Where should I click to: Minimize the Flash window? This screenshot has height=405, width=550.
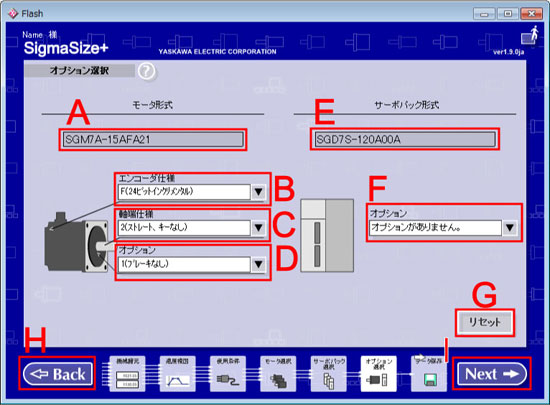(x=484, y=14)
